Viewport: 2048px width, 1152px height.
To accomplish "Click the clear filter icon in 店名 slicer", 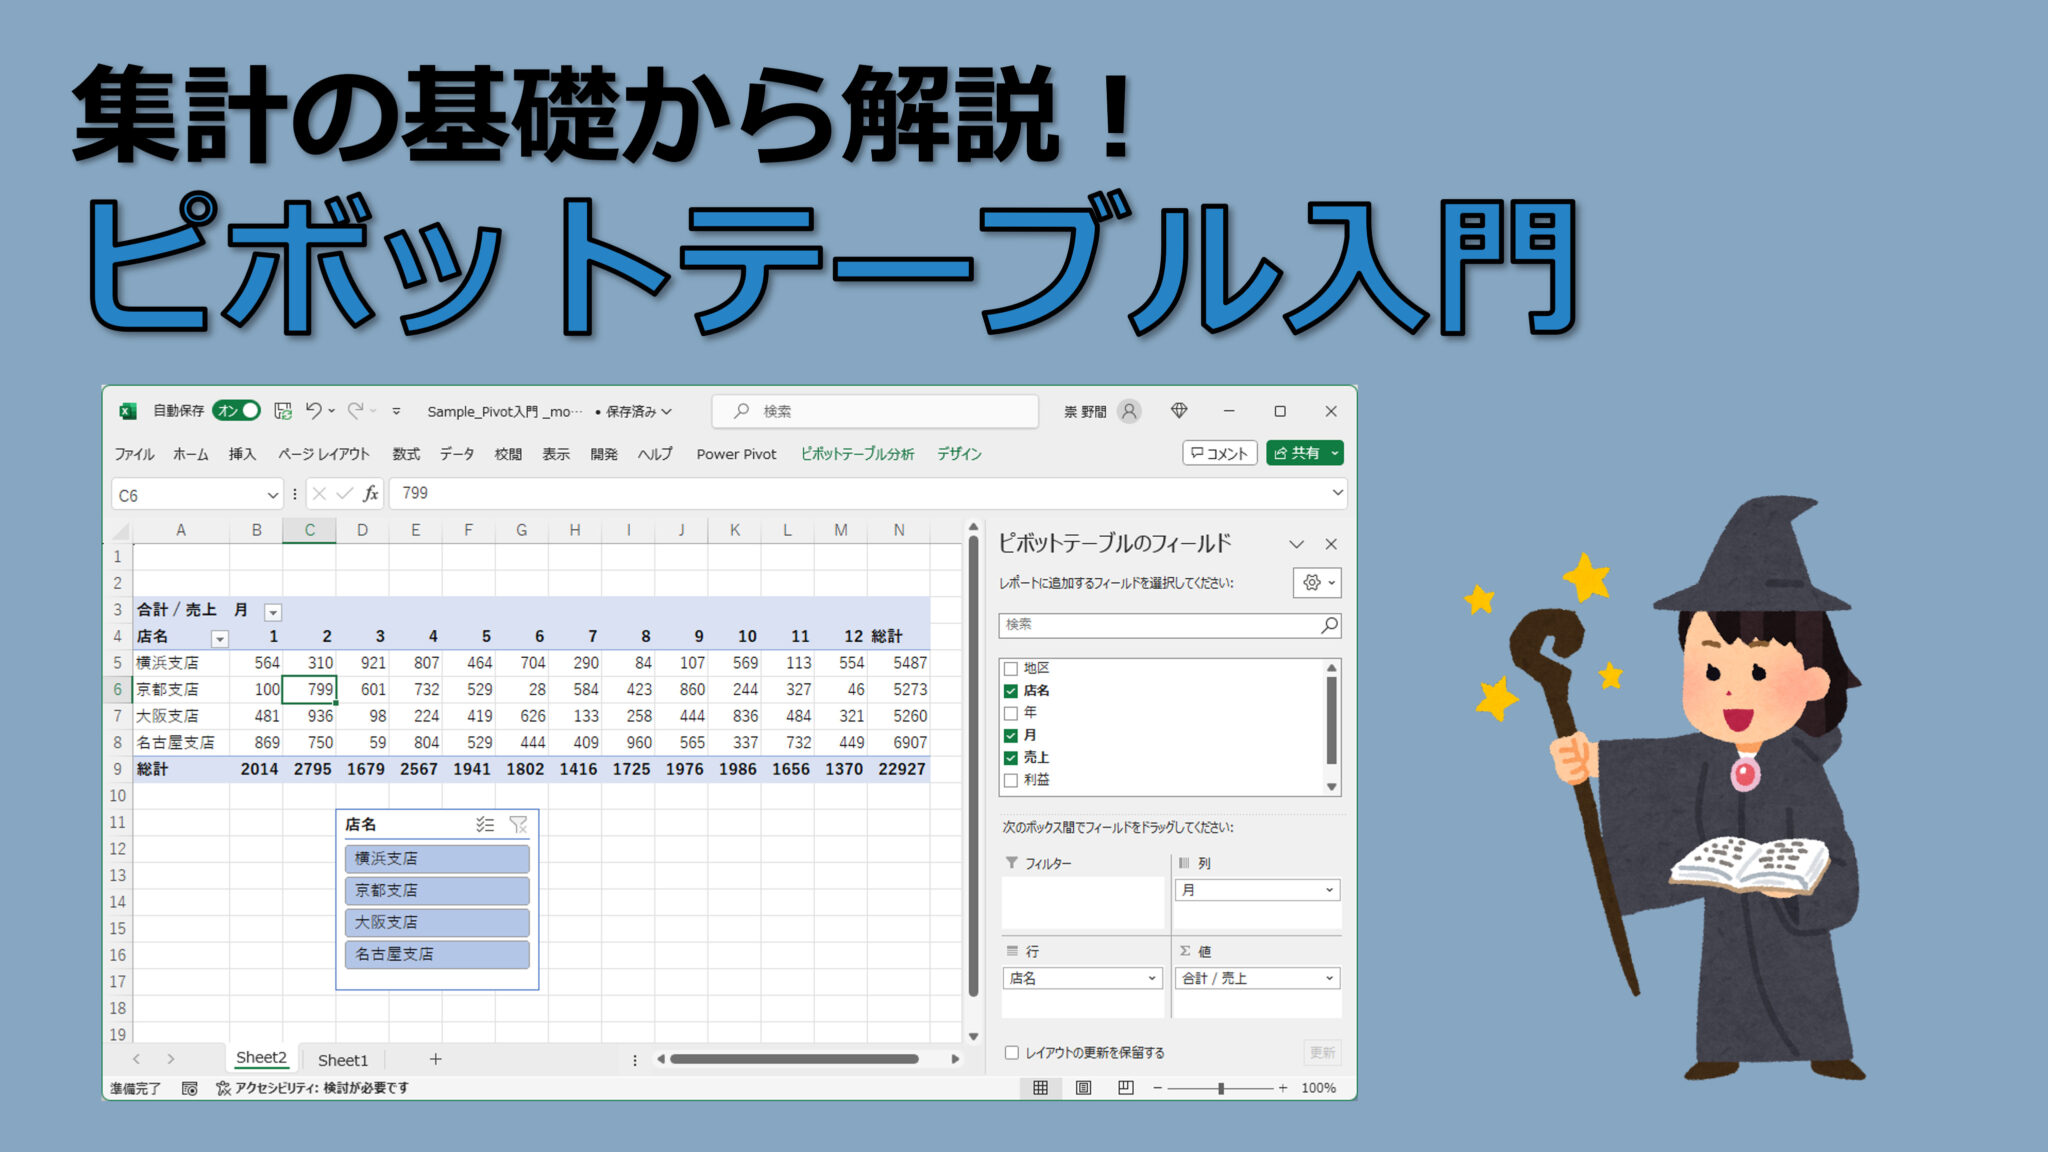I will point(518,825).
